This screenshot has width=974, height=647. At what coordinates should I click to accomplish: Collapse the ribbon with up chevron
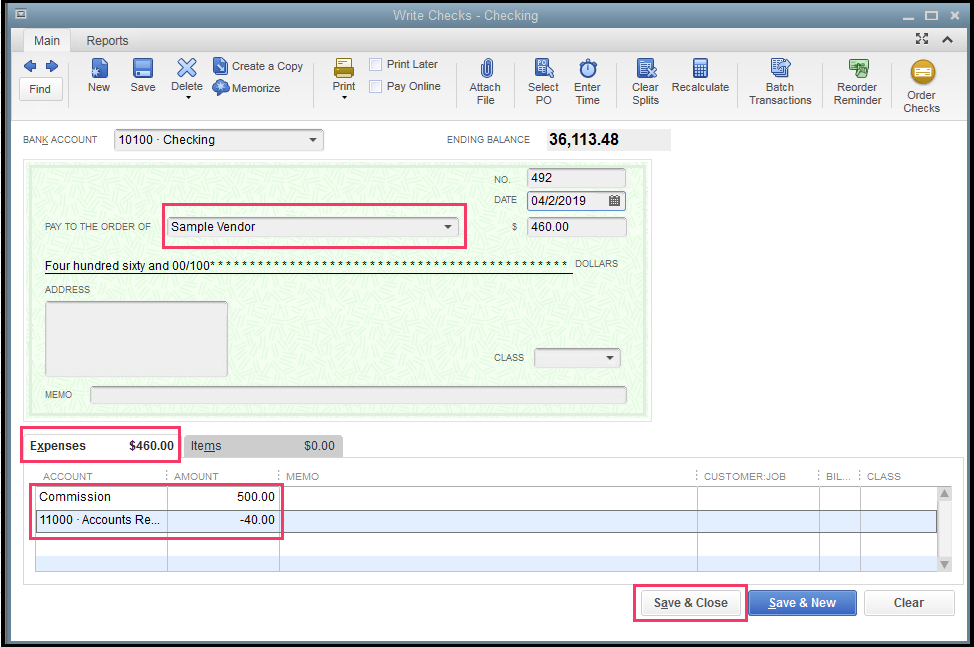tap(947, 40)
